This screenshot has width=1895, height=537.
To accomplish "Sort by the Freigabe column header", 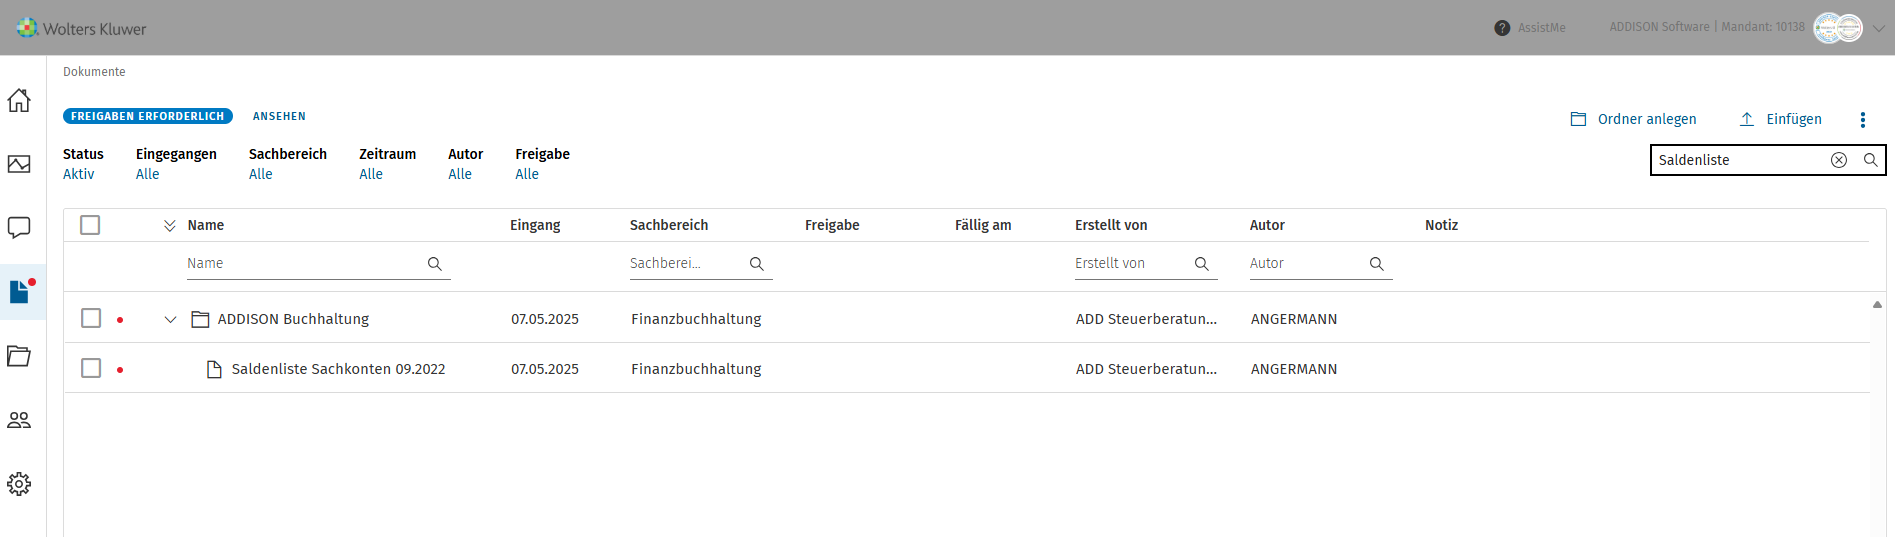I will pos(832,225).
